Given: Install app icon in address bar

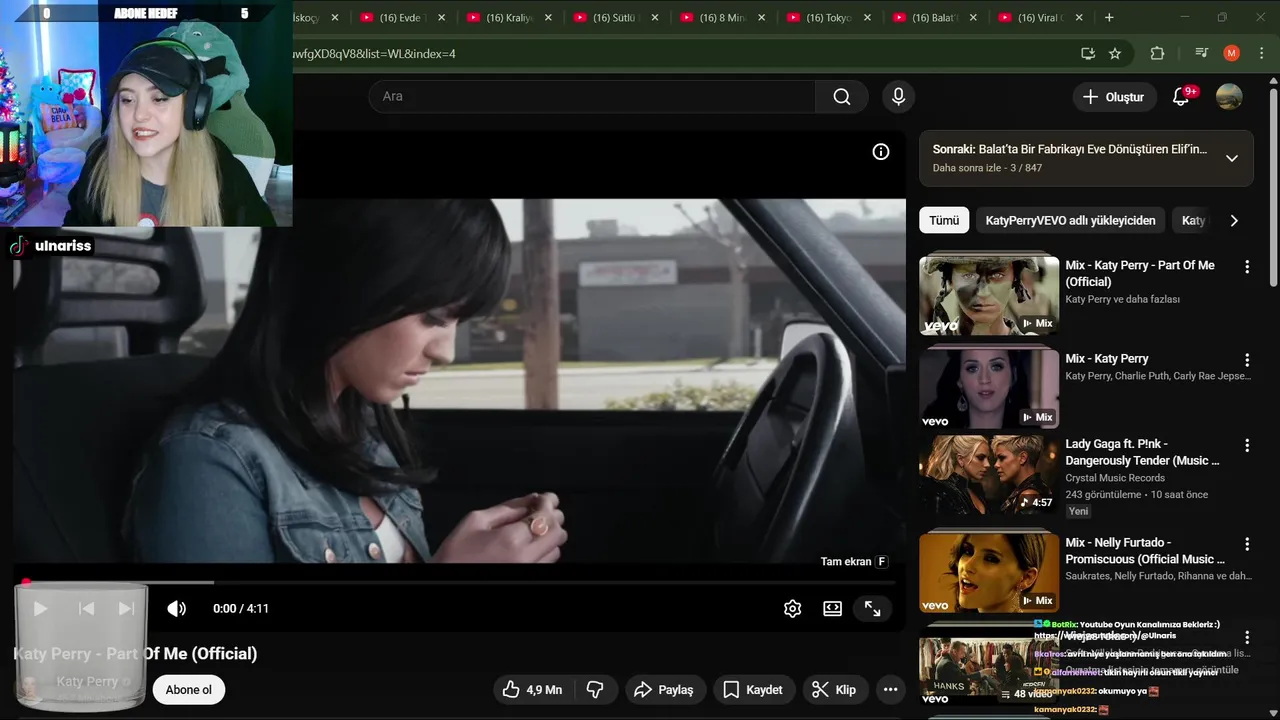Looking at the screenshot, I should tap(1088, 53).
